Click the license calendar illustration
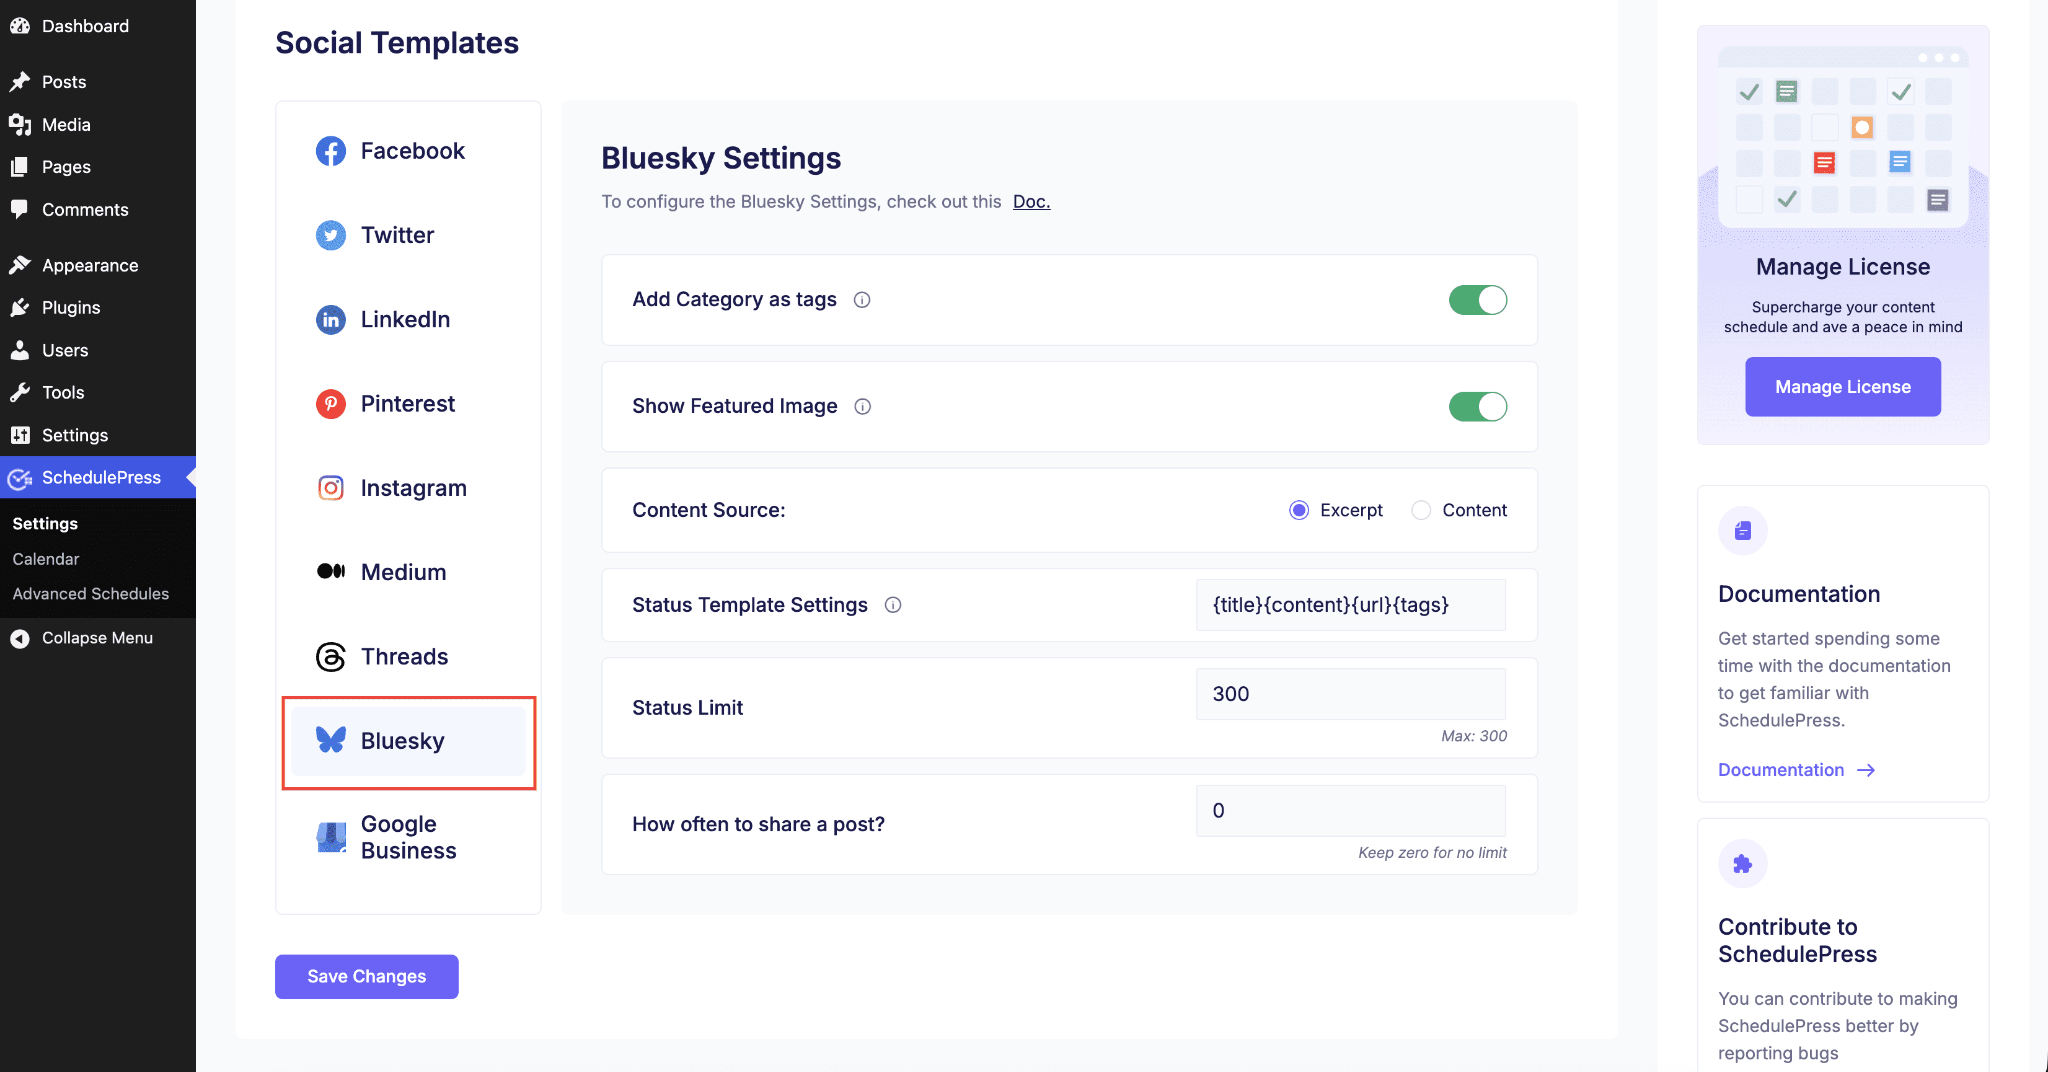2048x1072 pixels. point(1843,137)
